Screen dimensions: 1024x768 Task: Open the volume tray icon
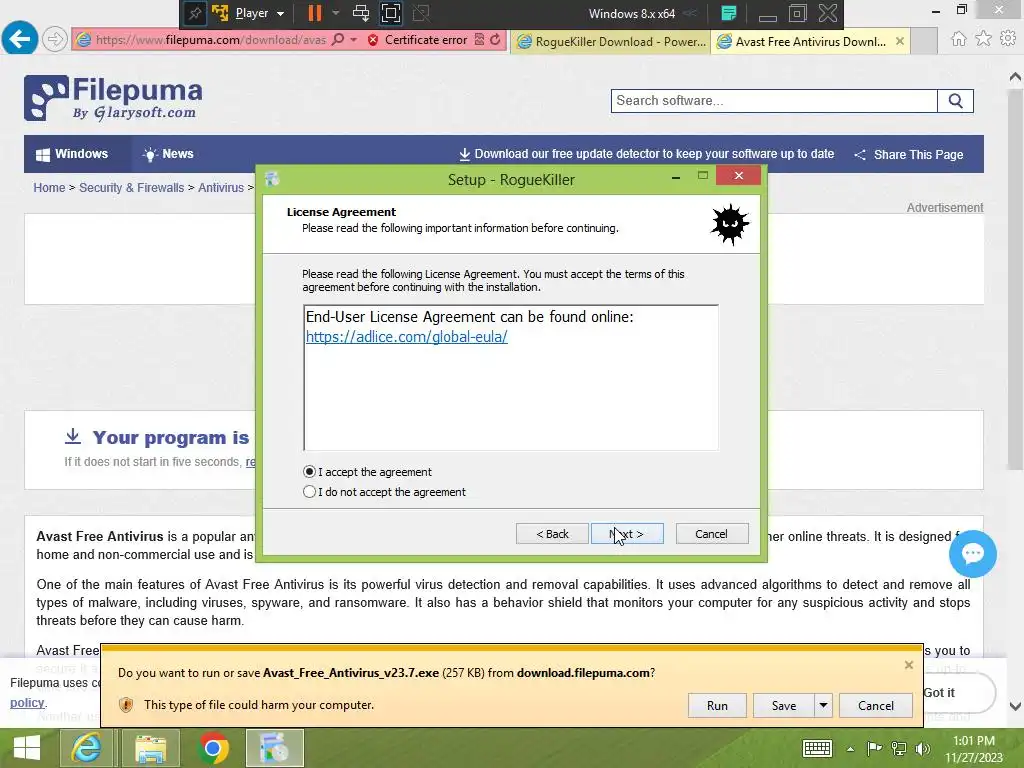pyautogui.click(x=923, y=748)
